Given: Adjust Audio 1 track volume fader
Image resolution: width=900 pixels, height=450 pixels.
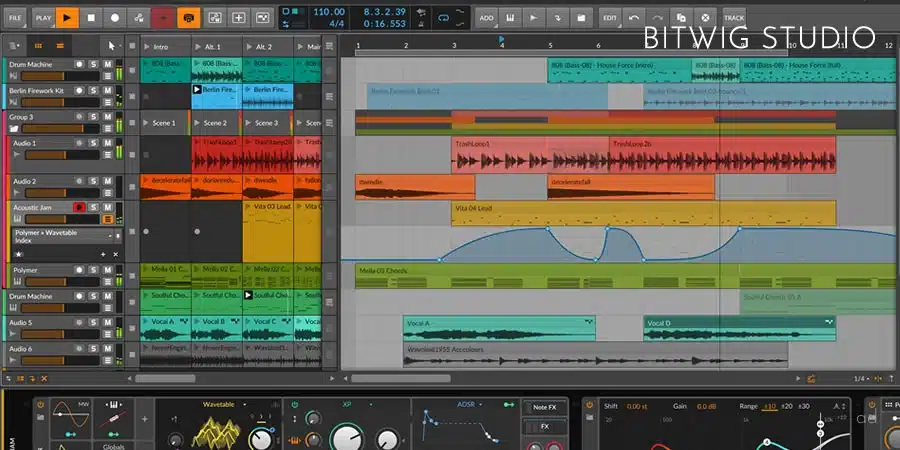Looking at the screenshot, I should pyautogui.click(x=62, y=155).
